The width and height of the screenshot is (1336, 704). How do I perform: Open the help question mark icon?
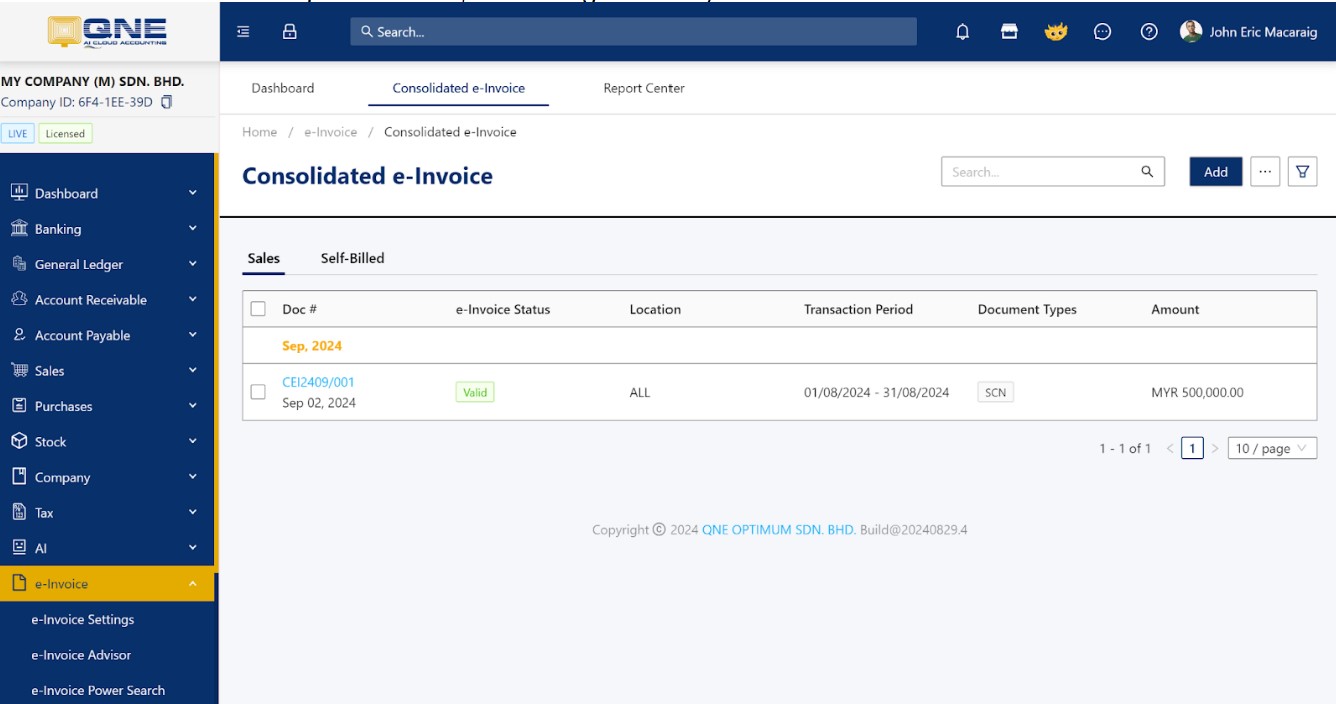1148,31
